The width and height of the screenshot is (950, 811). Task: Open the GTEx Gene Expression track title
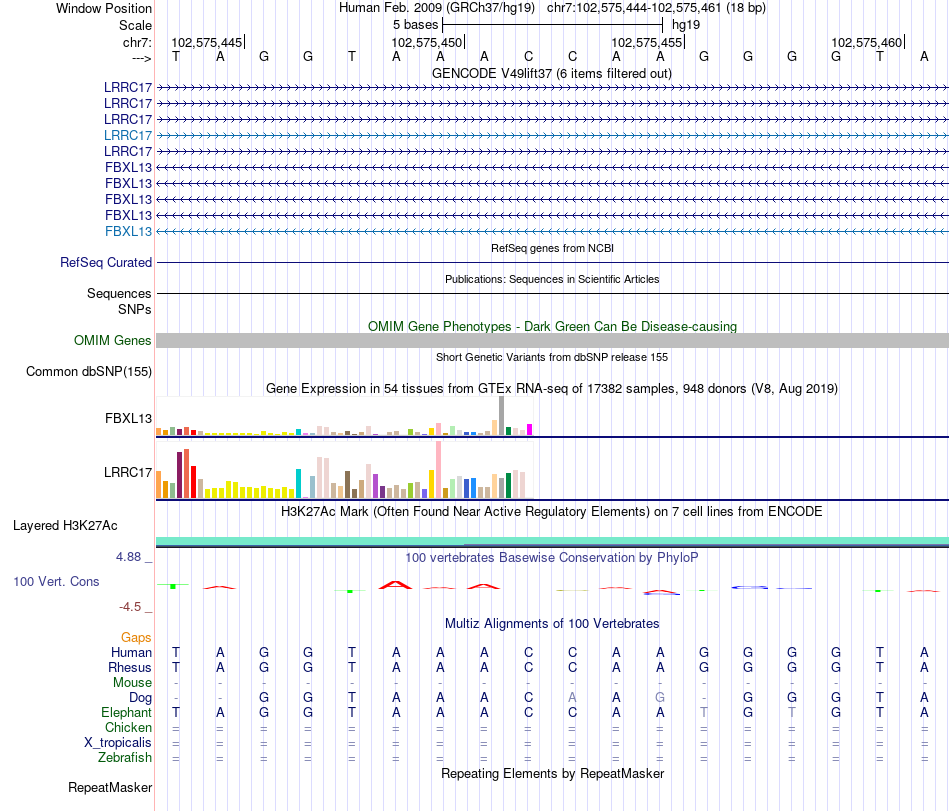552,389
